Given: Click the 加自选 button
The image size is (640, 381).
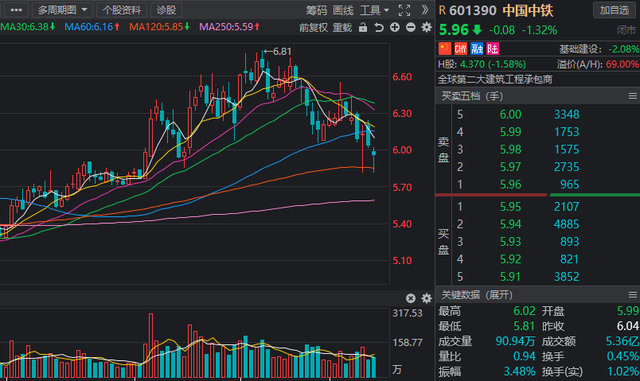Looking at the screenshot, I should coord(614,10).
